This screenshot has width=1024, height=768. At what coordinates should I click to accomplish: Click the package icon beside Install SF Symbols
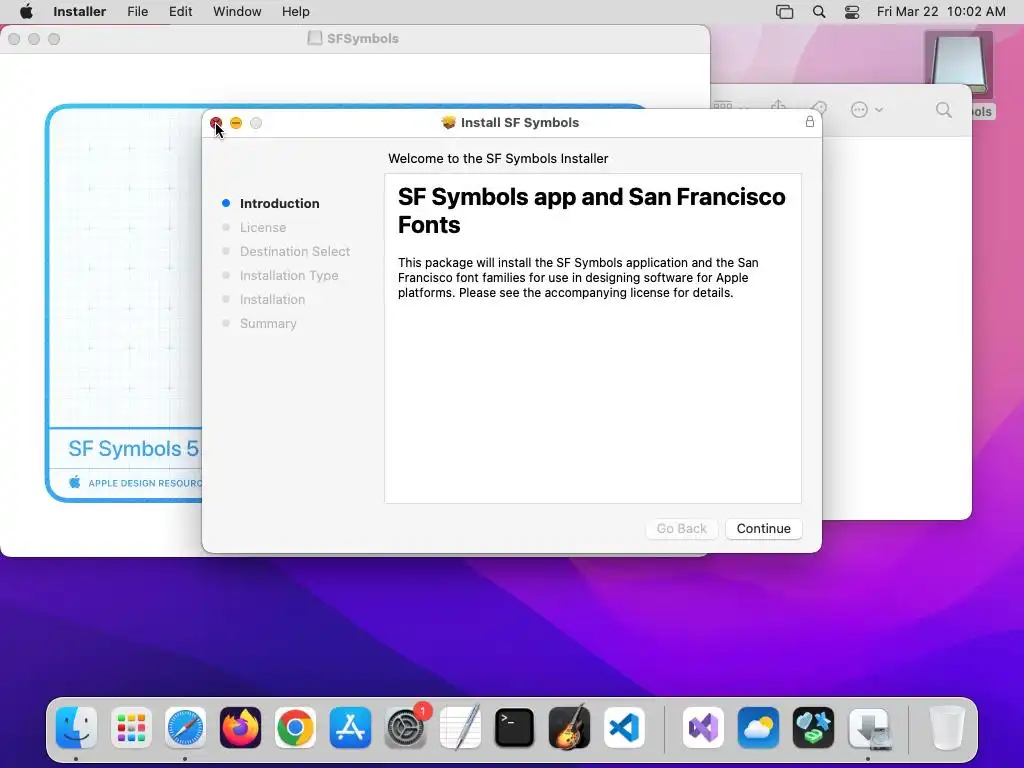[448, 122]
